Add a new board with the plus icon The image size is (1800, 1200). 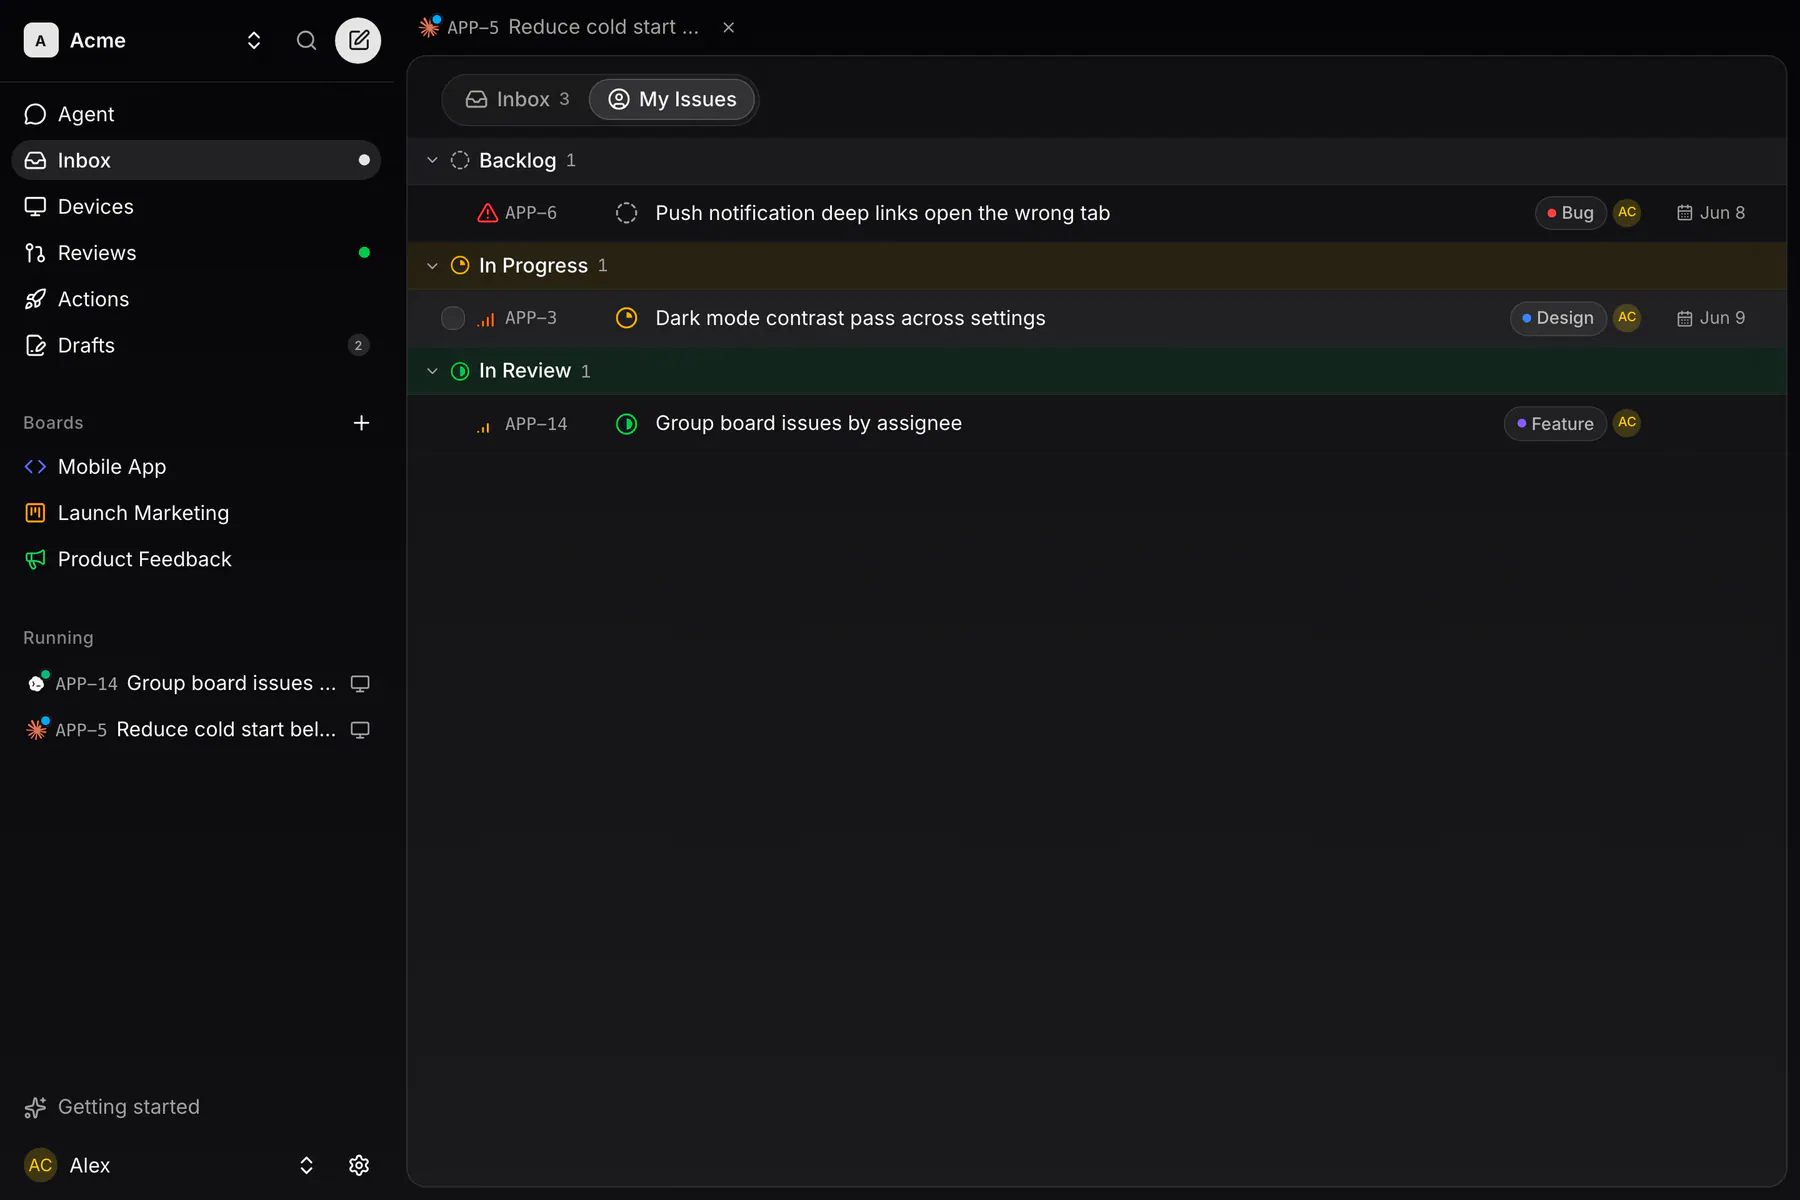[362, 423]
